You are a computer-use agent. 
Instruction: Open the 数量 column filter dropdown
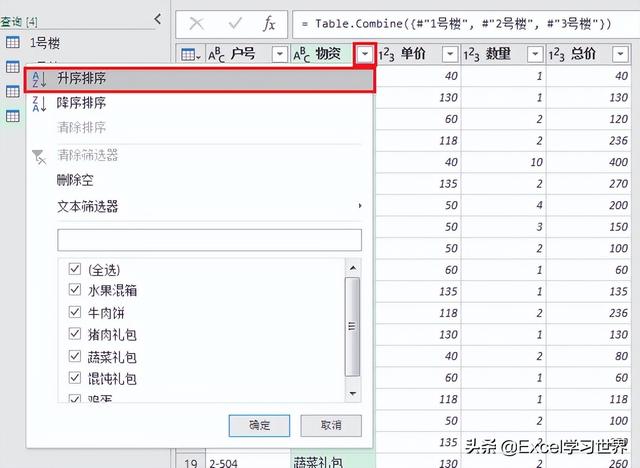point(535,54)
